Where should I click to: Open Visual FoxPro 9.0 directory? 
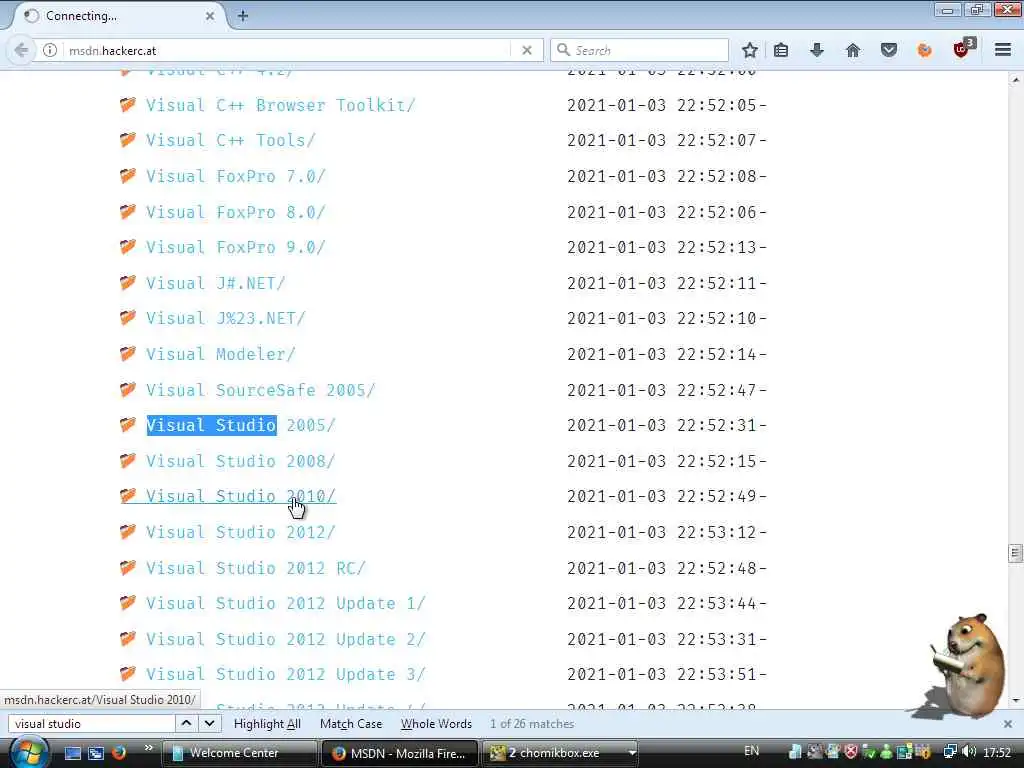tap(235, 248)
